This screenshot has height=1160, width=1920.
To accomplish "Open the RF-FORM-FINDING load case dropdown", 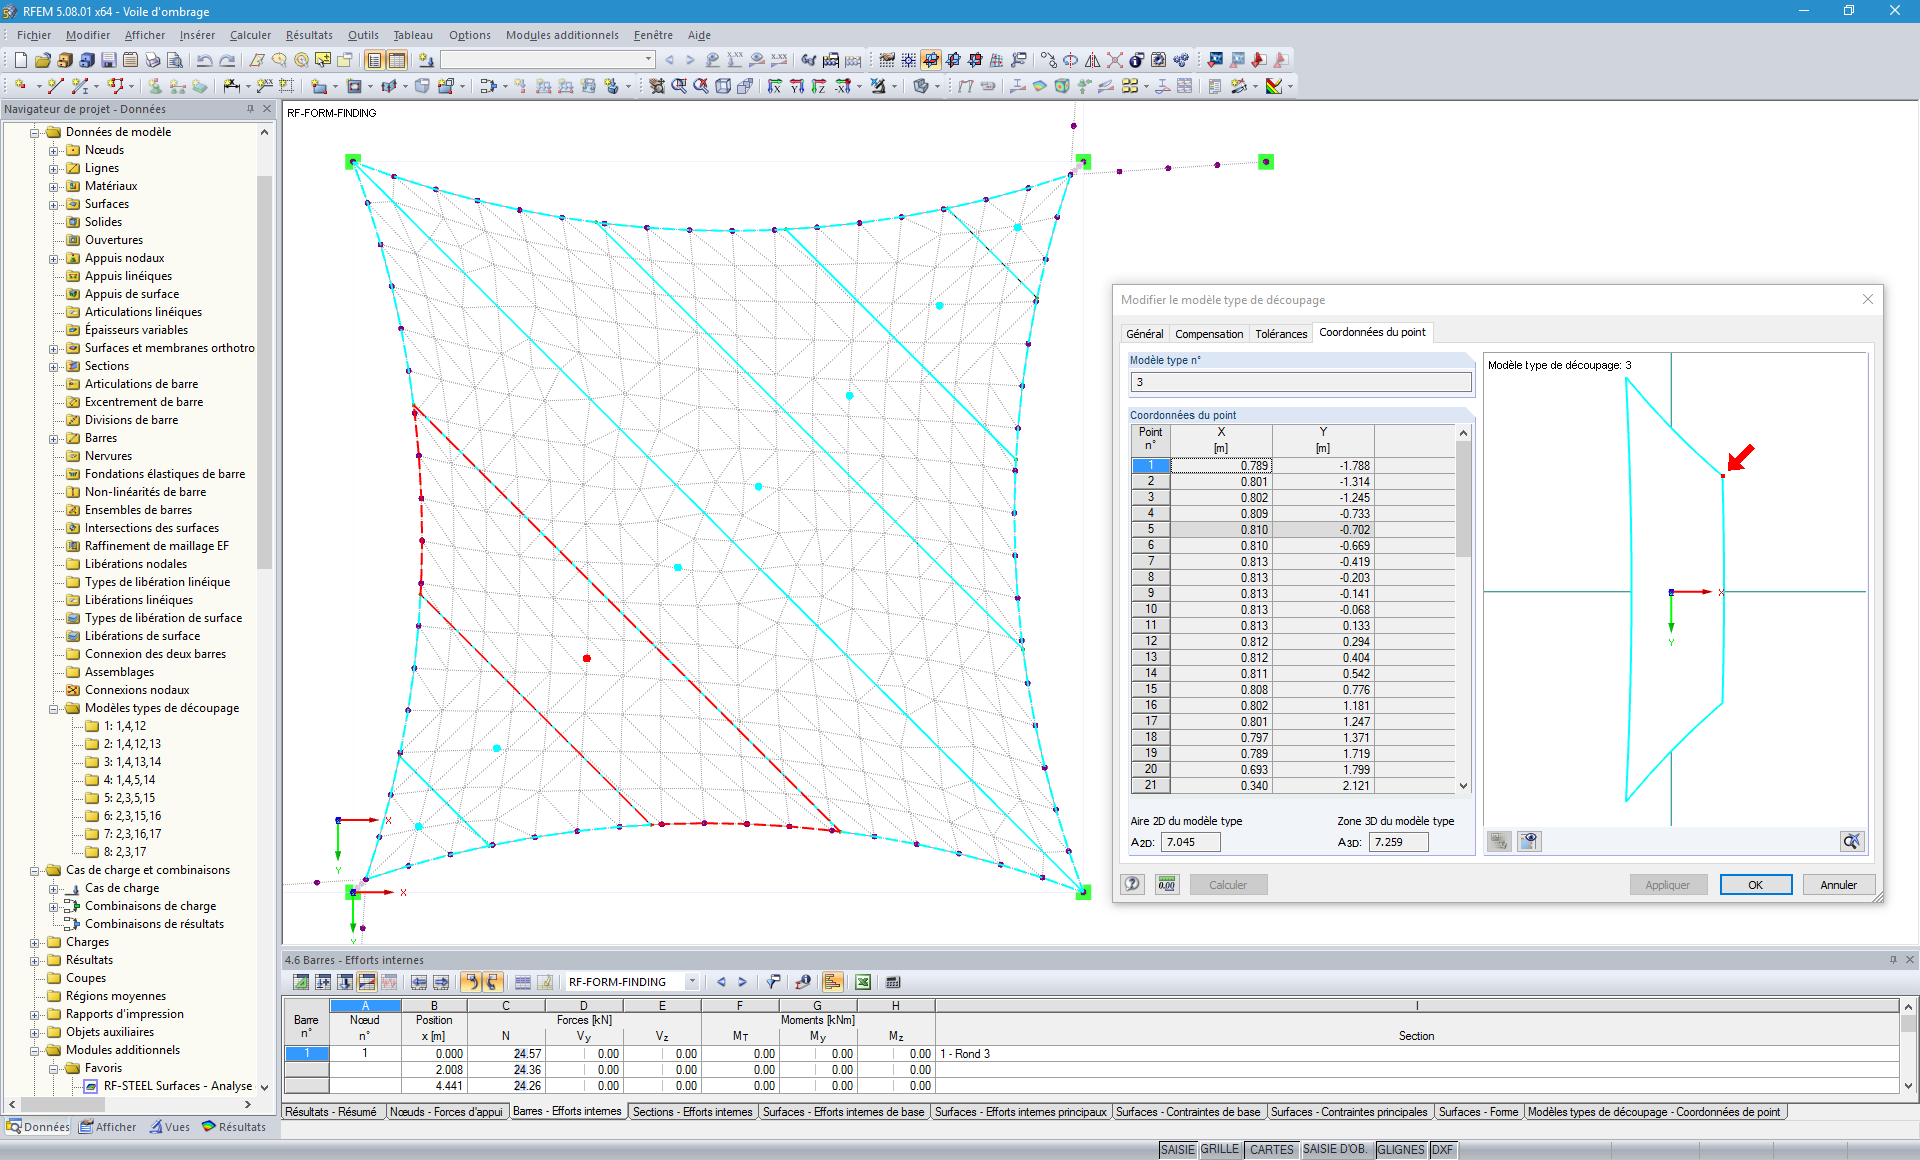I will click(x=690, y=981).
